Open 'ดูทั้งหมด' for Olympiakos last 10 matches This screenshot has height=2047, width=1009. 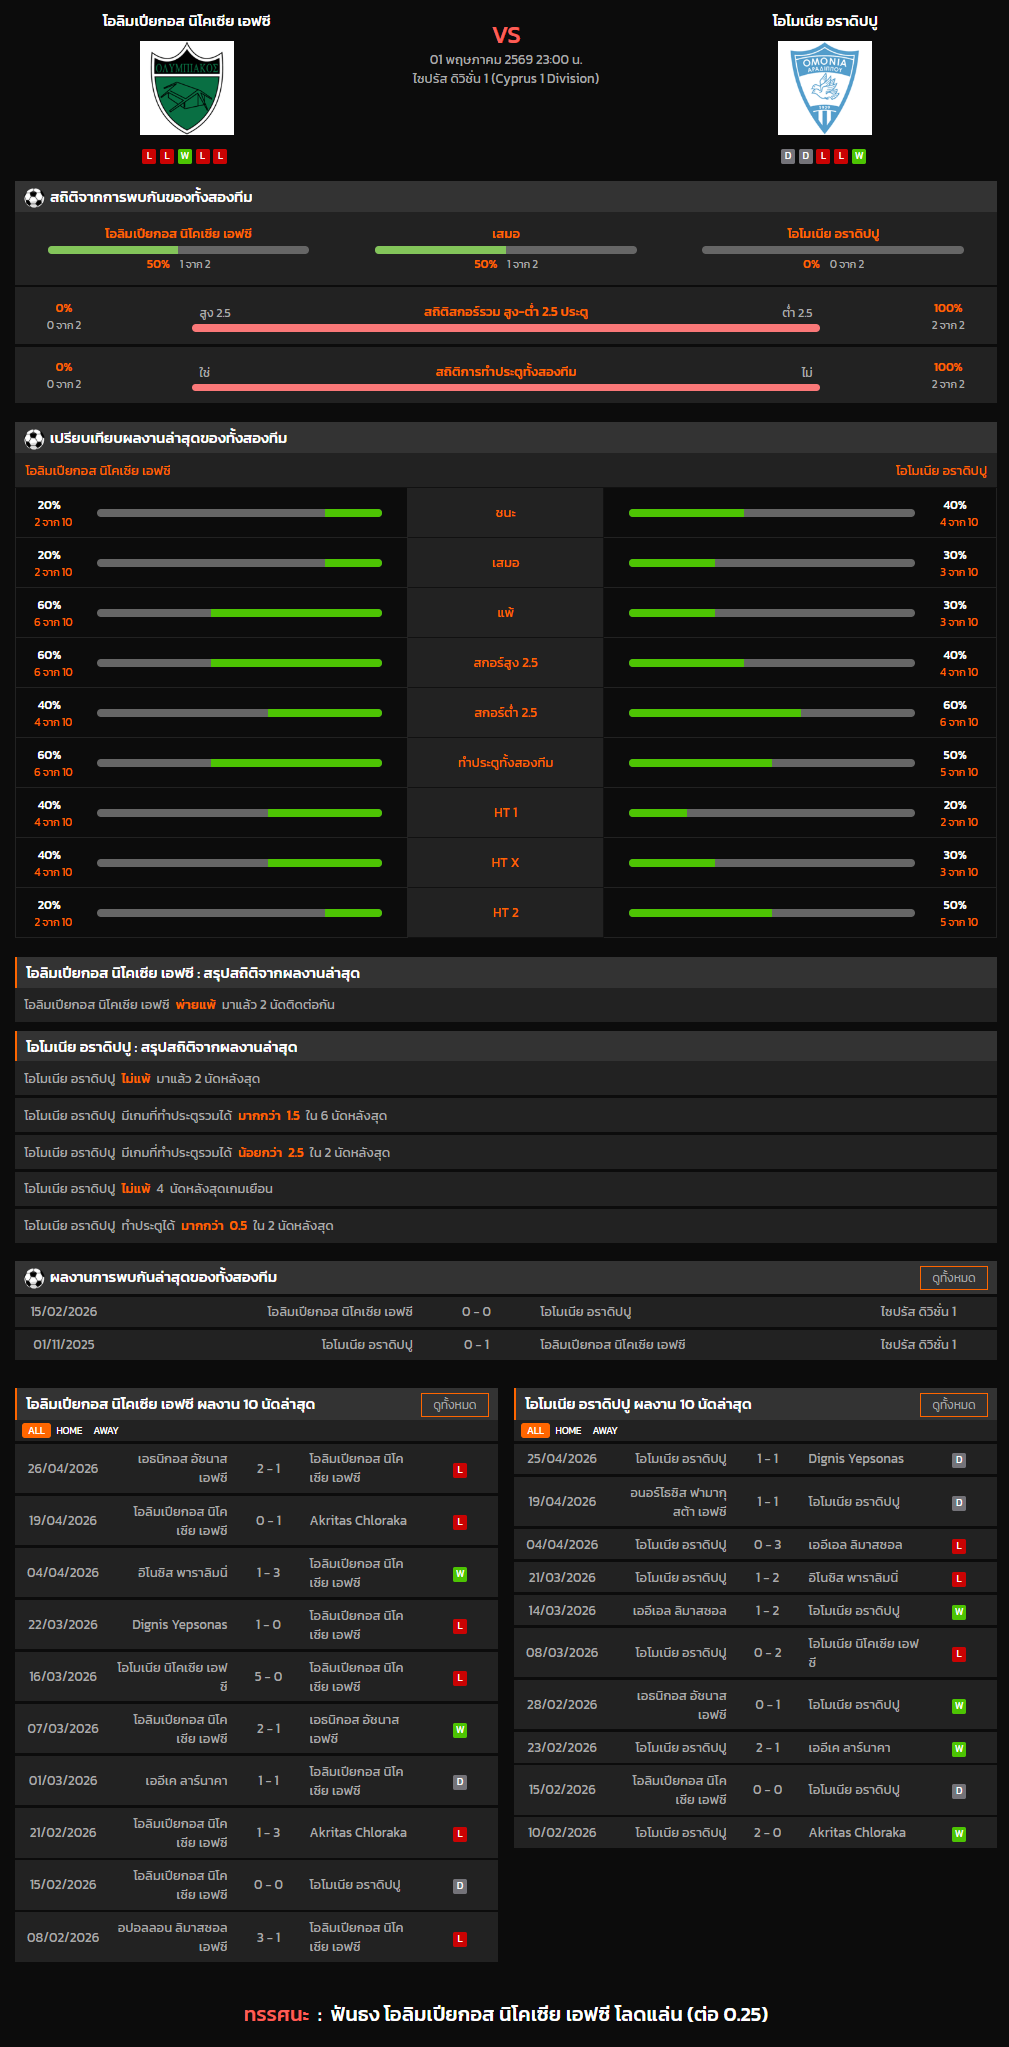[455, 1405]
